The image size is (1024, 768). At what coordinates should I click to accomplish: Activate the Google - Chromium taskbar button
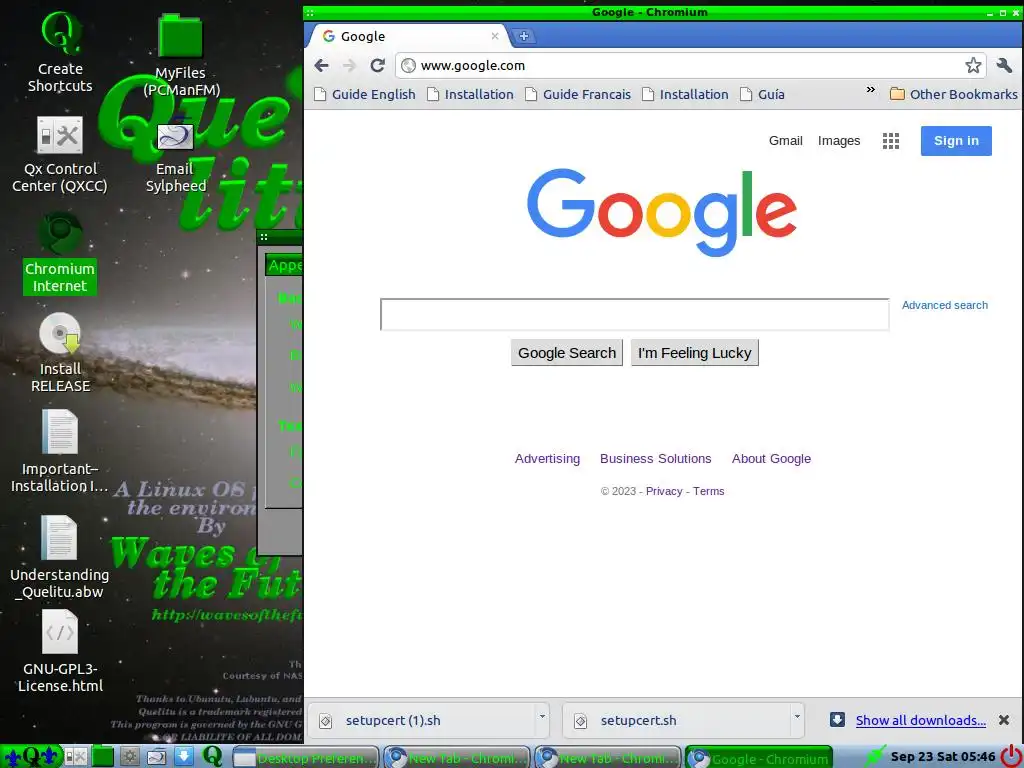pos(759,758)
